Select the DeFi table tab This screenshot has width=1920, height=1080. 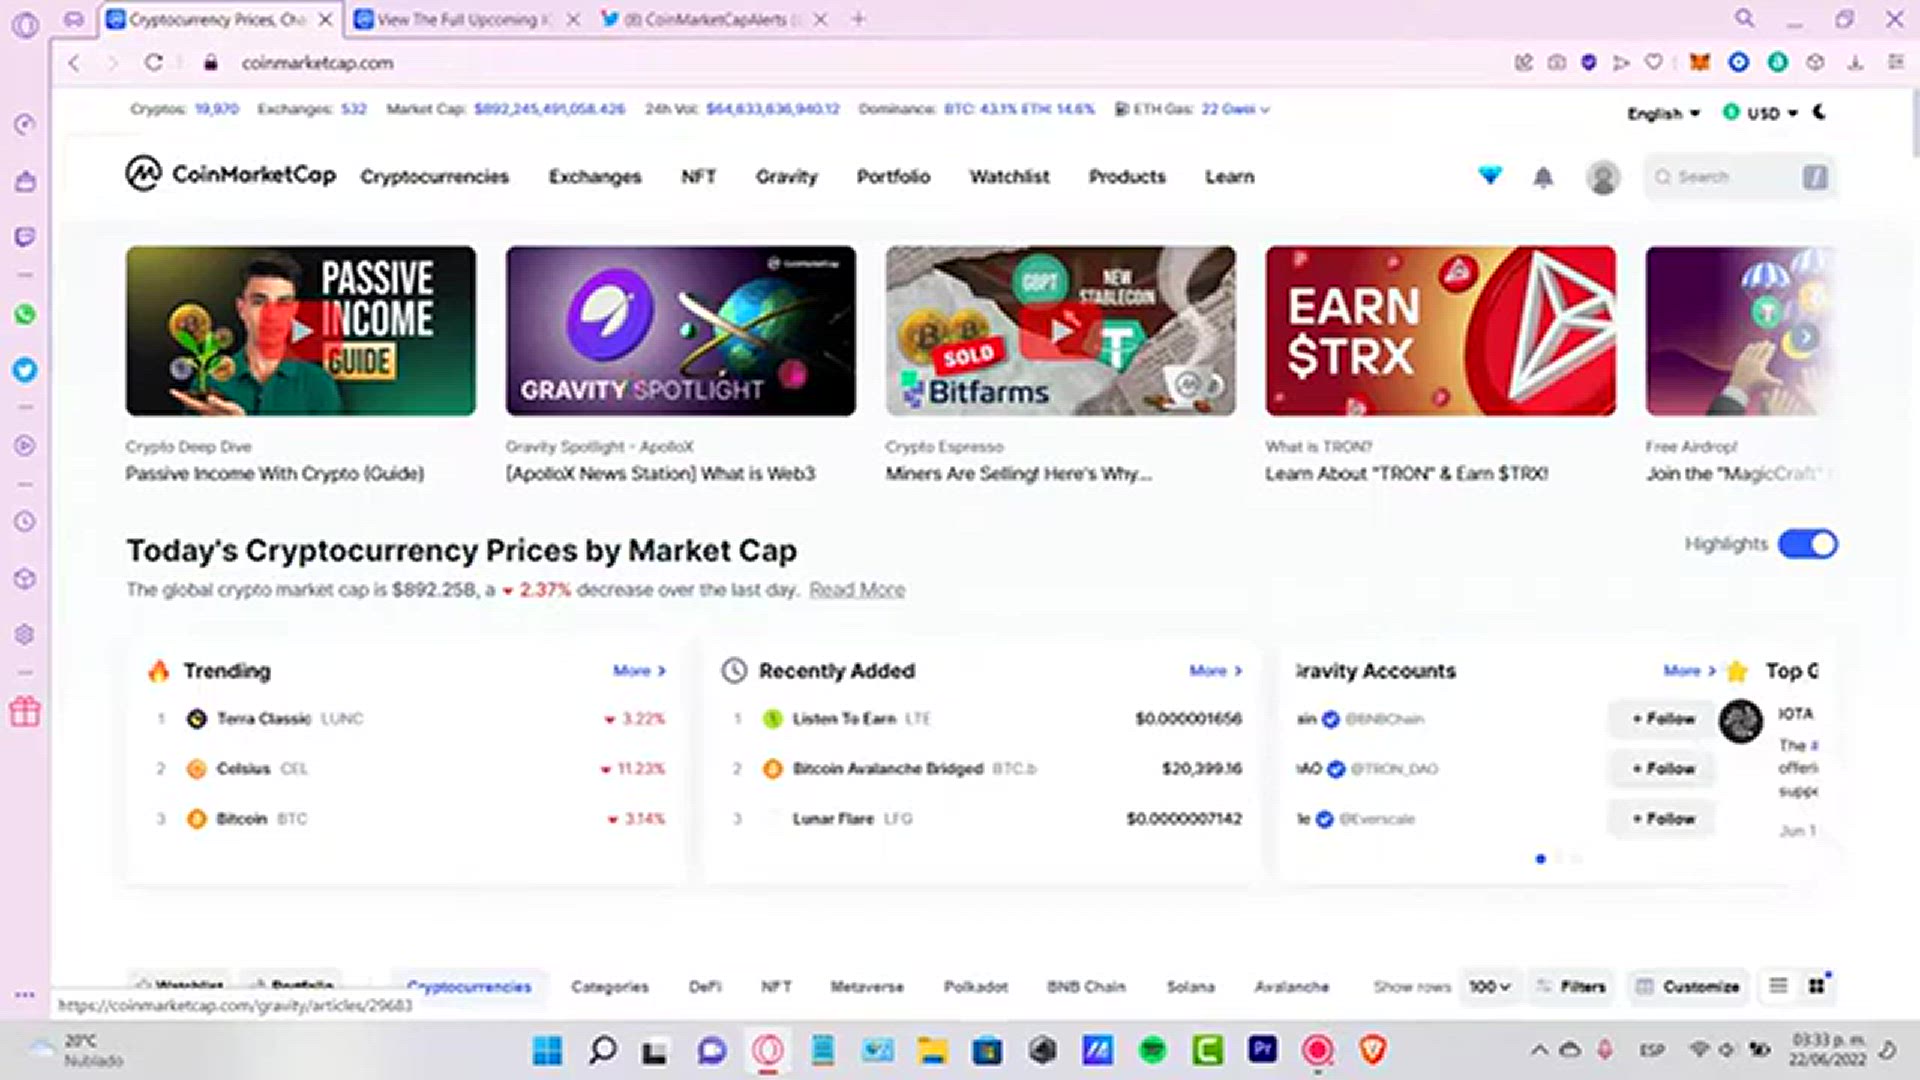click(x=704, y=987)
